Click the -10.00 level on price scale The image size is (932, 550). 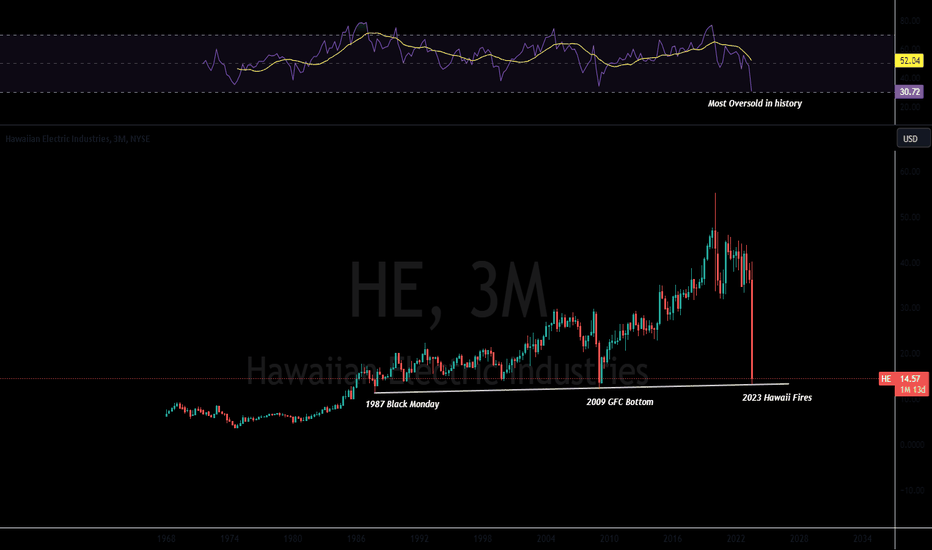[910, 491]
